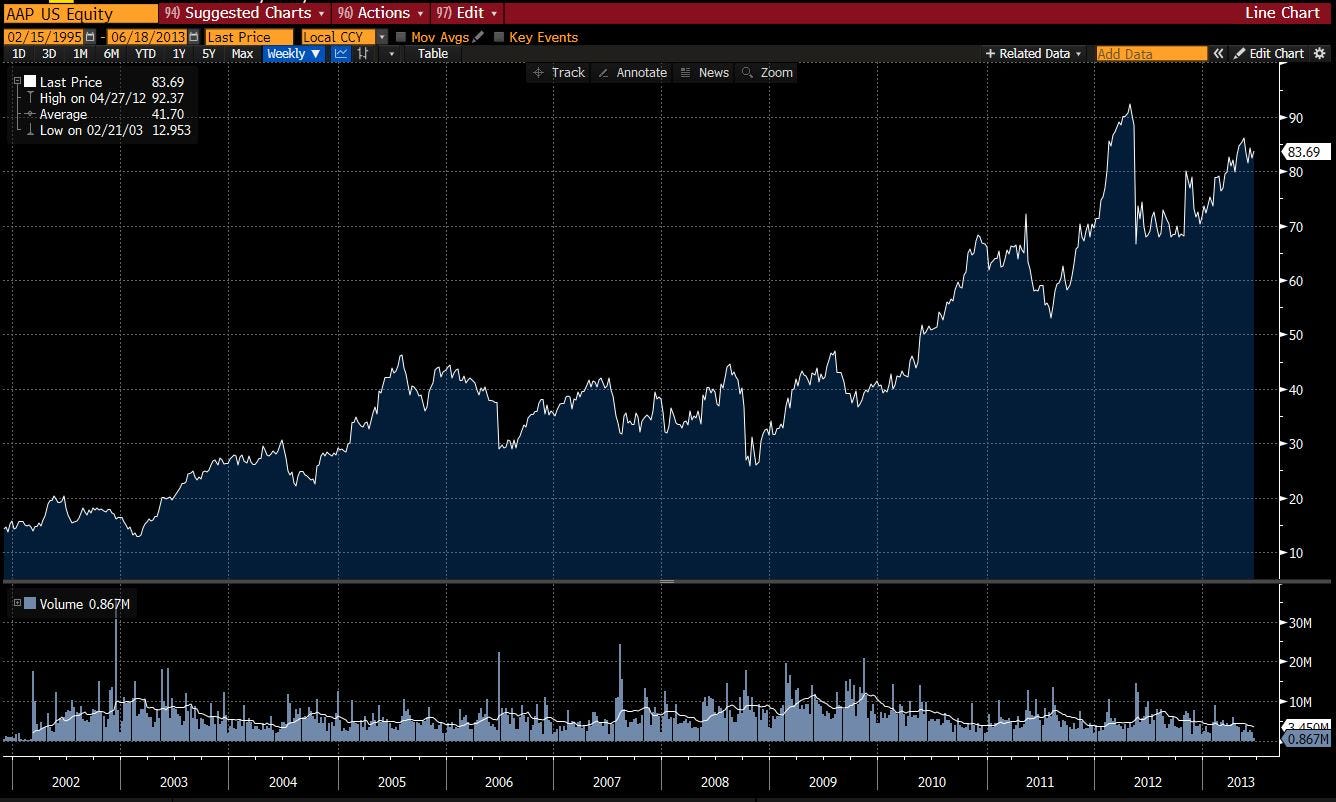Open the Local CCY currency dropdown arrow
This screenshot has height=802, width=1336.
(382, 37)
